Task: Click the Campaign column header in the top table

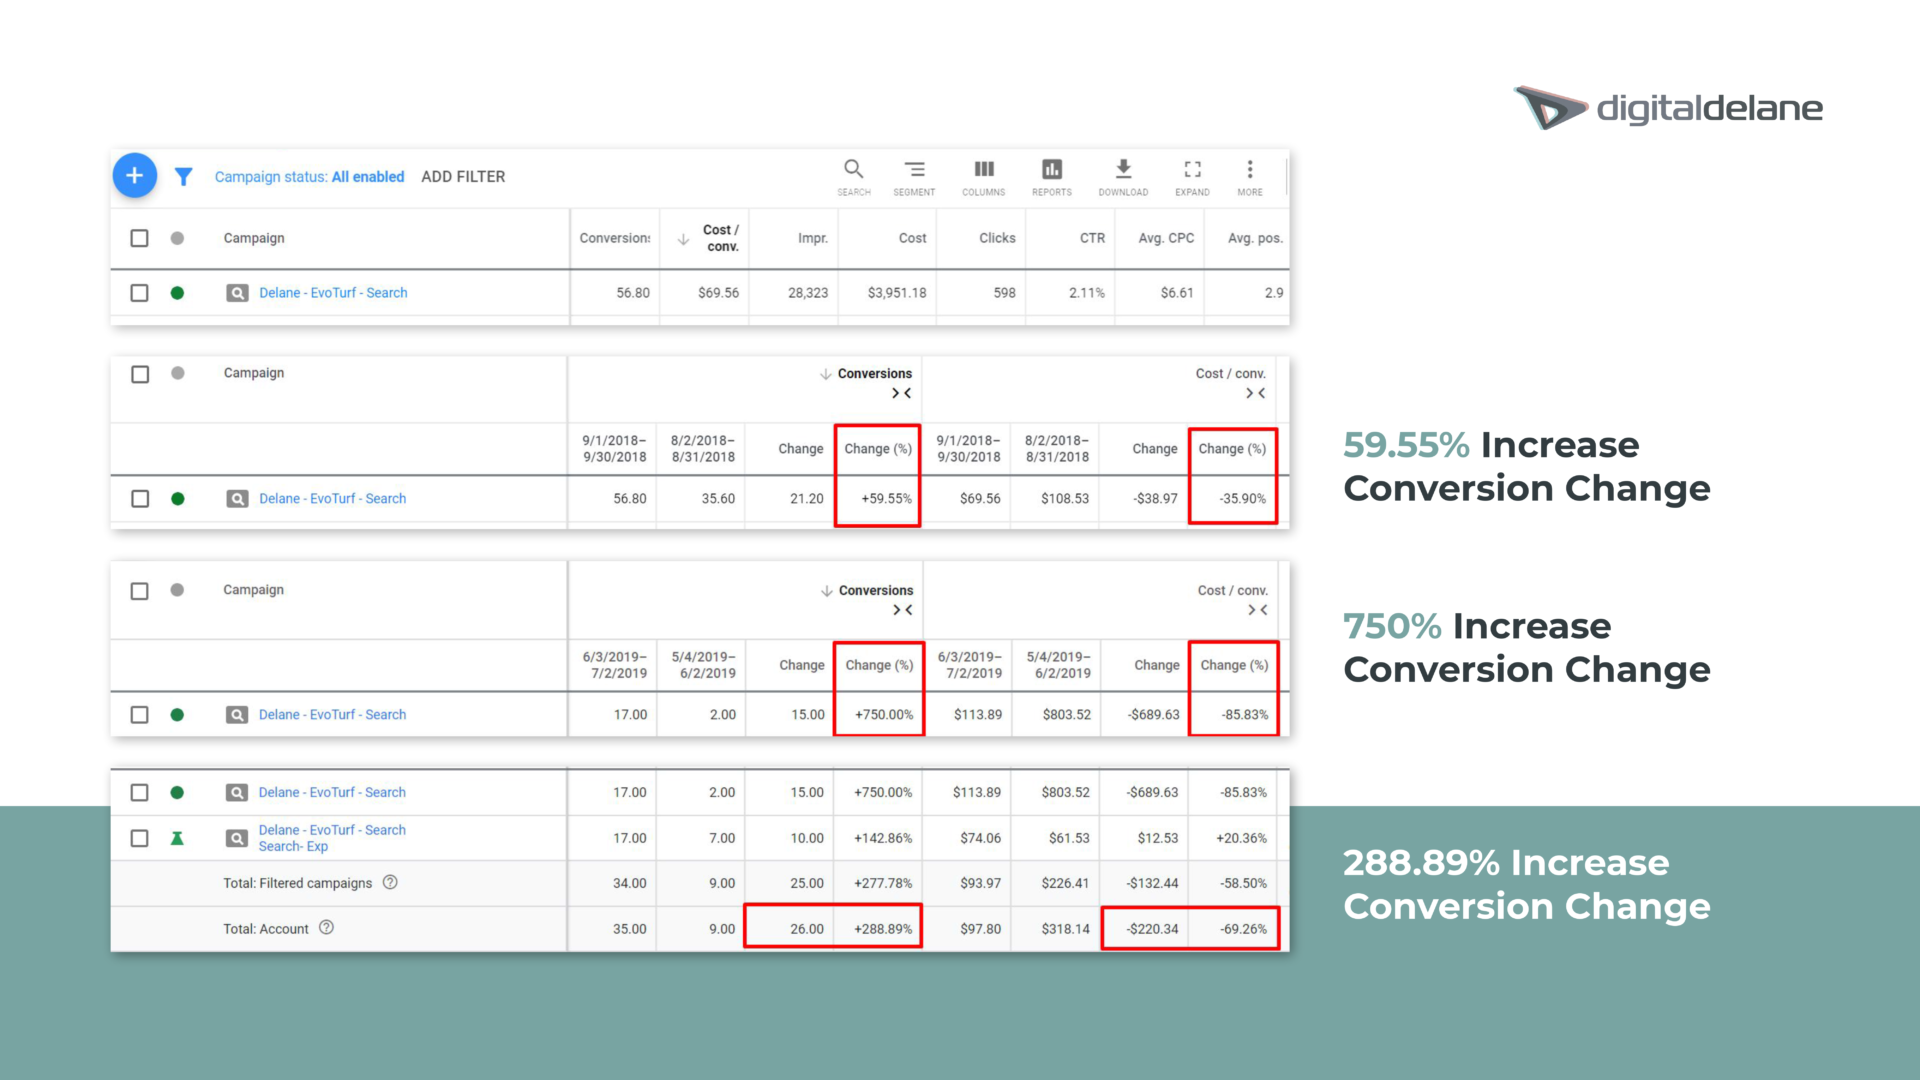Action: [254, 238]
